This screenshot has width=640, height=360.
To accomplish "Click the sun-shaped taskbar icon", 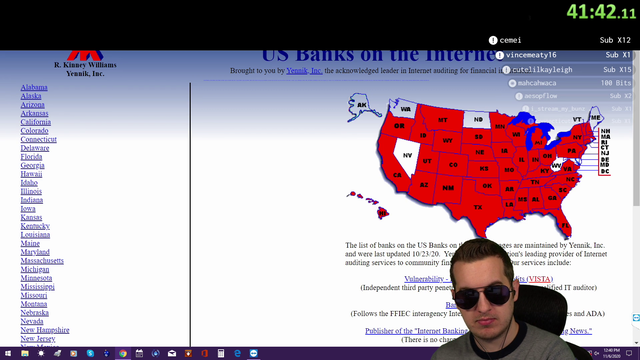I will click(41, 353).
